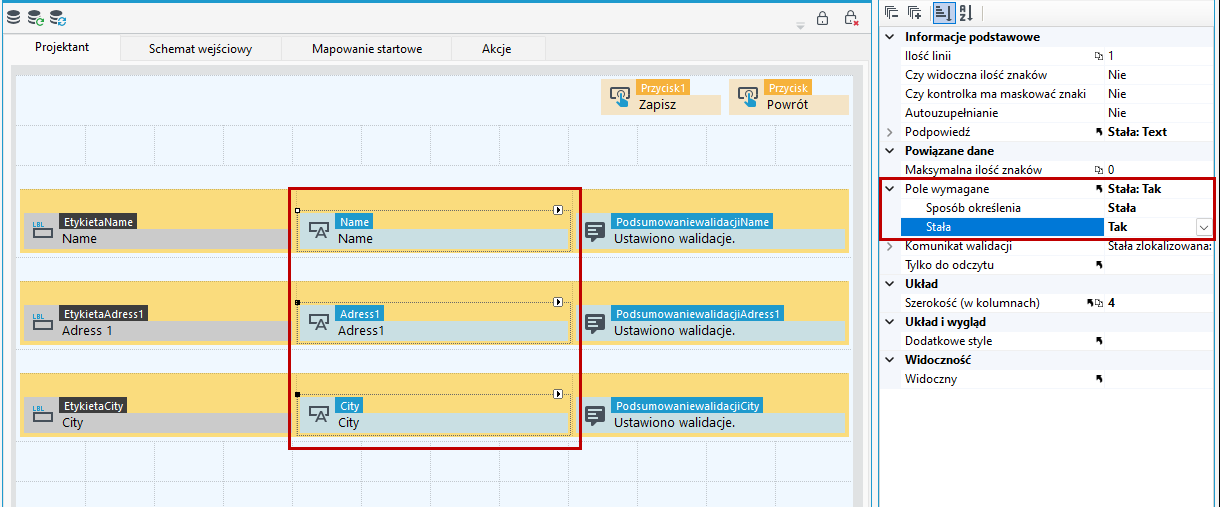Expand all property categories icon

915,13
